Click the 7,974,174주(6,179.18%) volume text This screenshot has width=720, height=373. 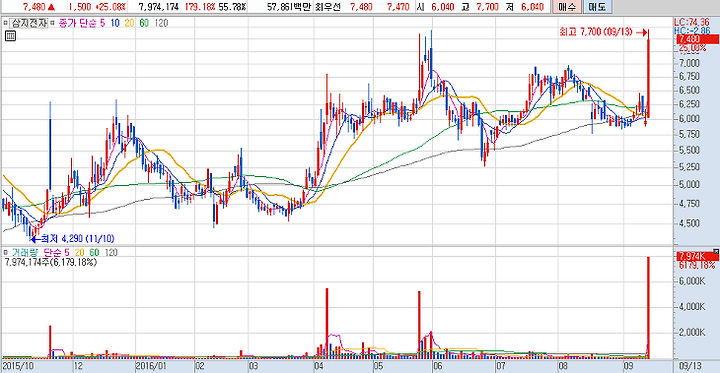(50, 262)
